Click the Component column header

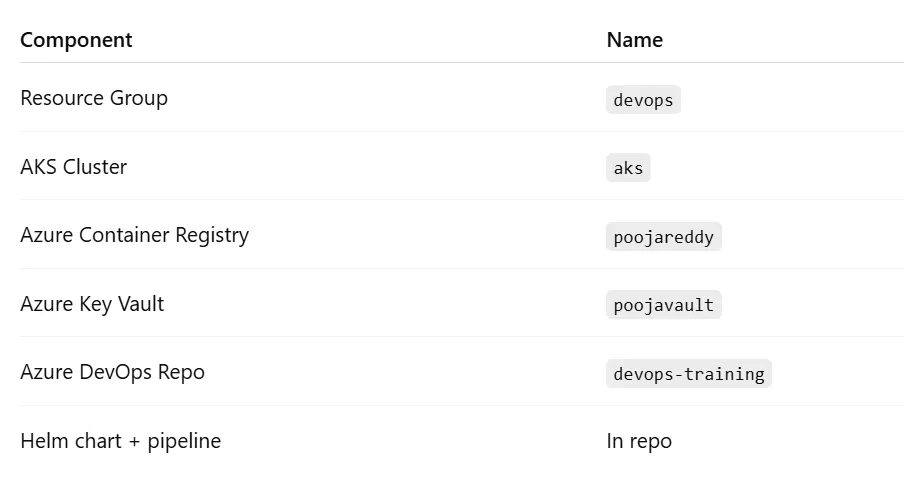76,40
